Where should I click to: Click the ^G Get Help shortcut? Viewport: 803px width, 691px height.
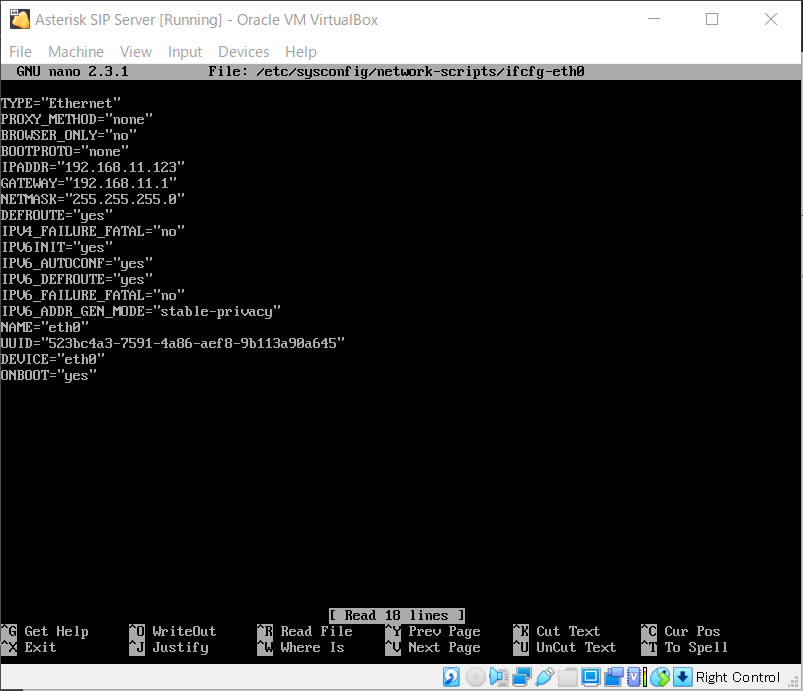[45, 631]
